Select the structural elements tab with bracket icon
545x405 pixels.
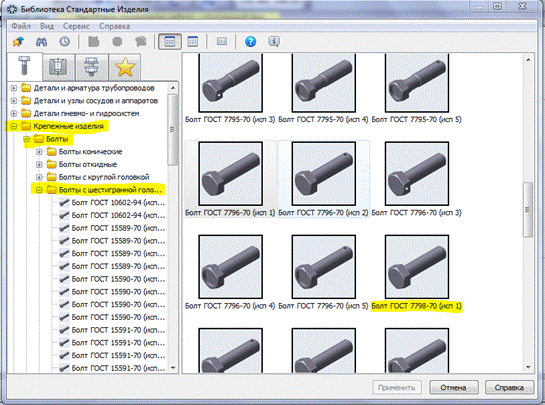tap(58, 67)
